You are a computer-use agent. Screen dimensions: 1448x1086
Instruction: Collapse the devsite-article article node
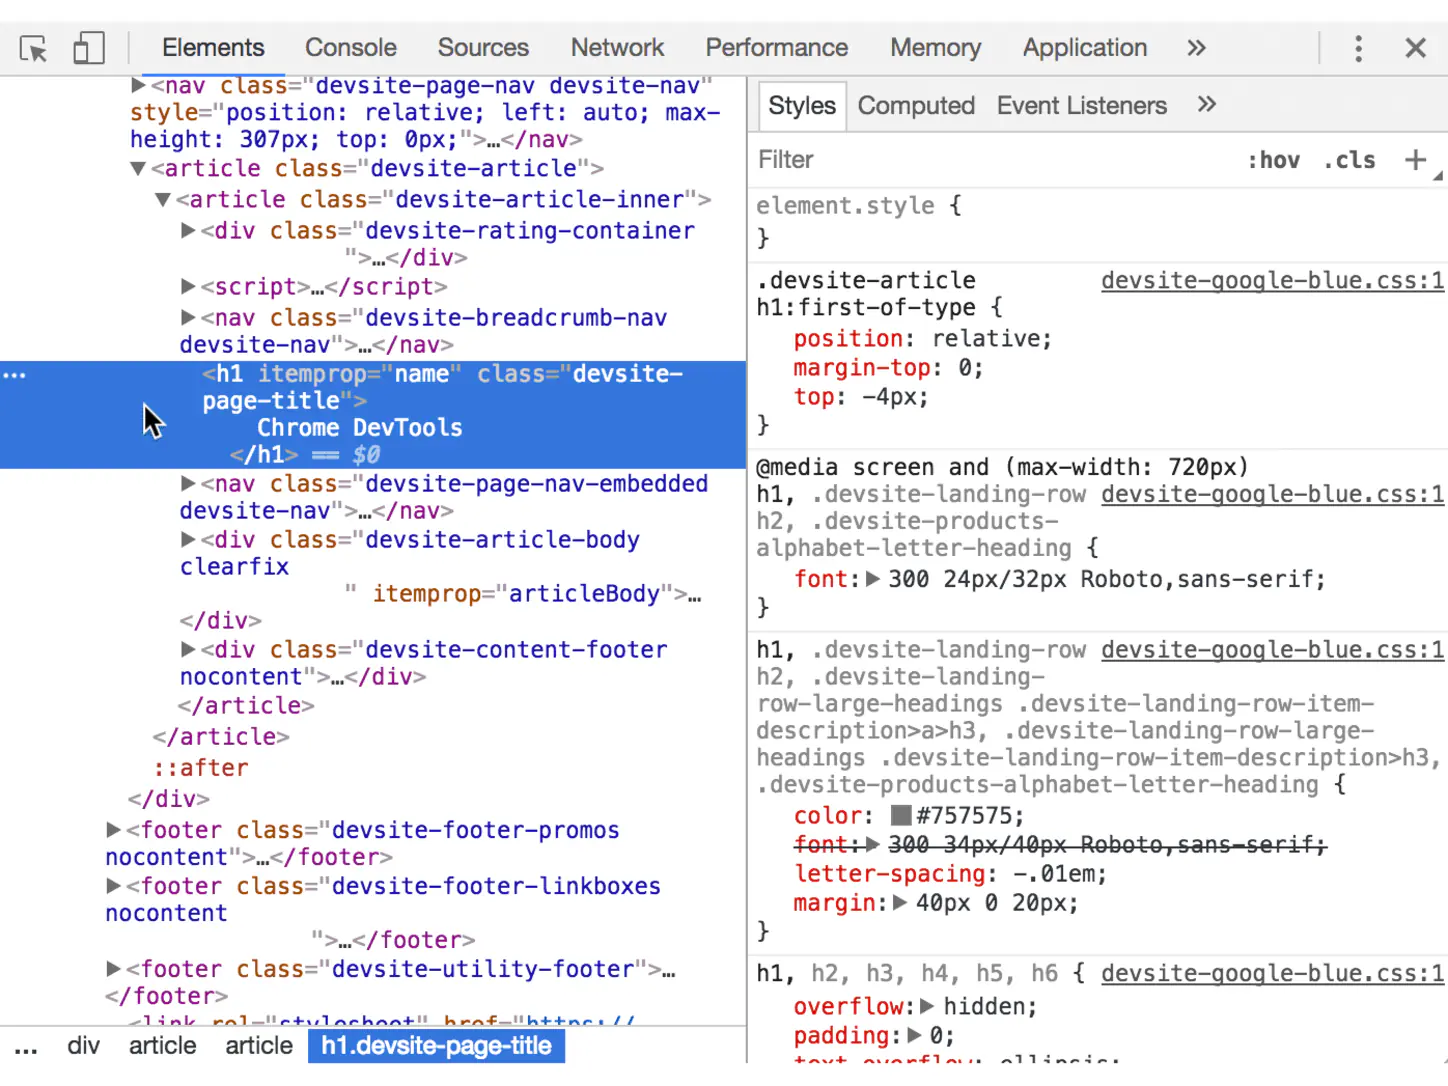click(x=139, y=169)
